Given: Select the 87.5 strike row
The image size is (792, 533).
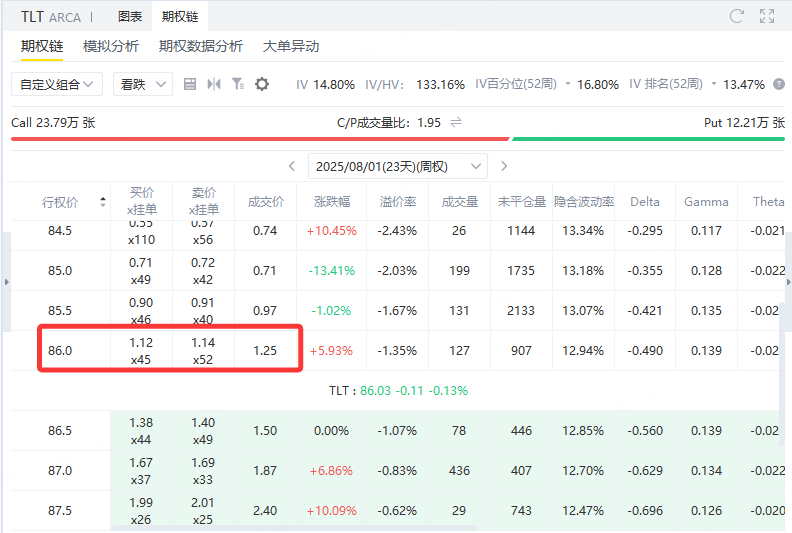Looking at the screenshot, I should coord(397,511).
